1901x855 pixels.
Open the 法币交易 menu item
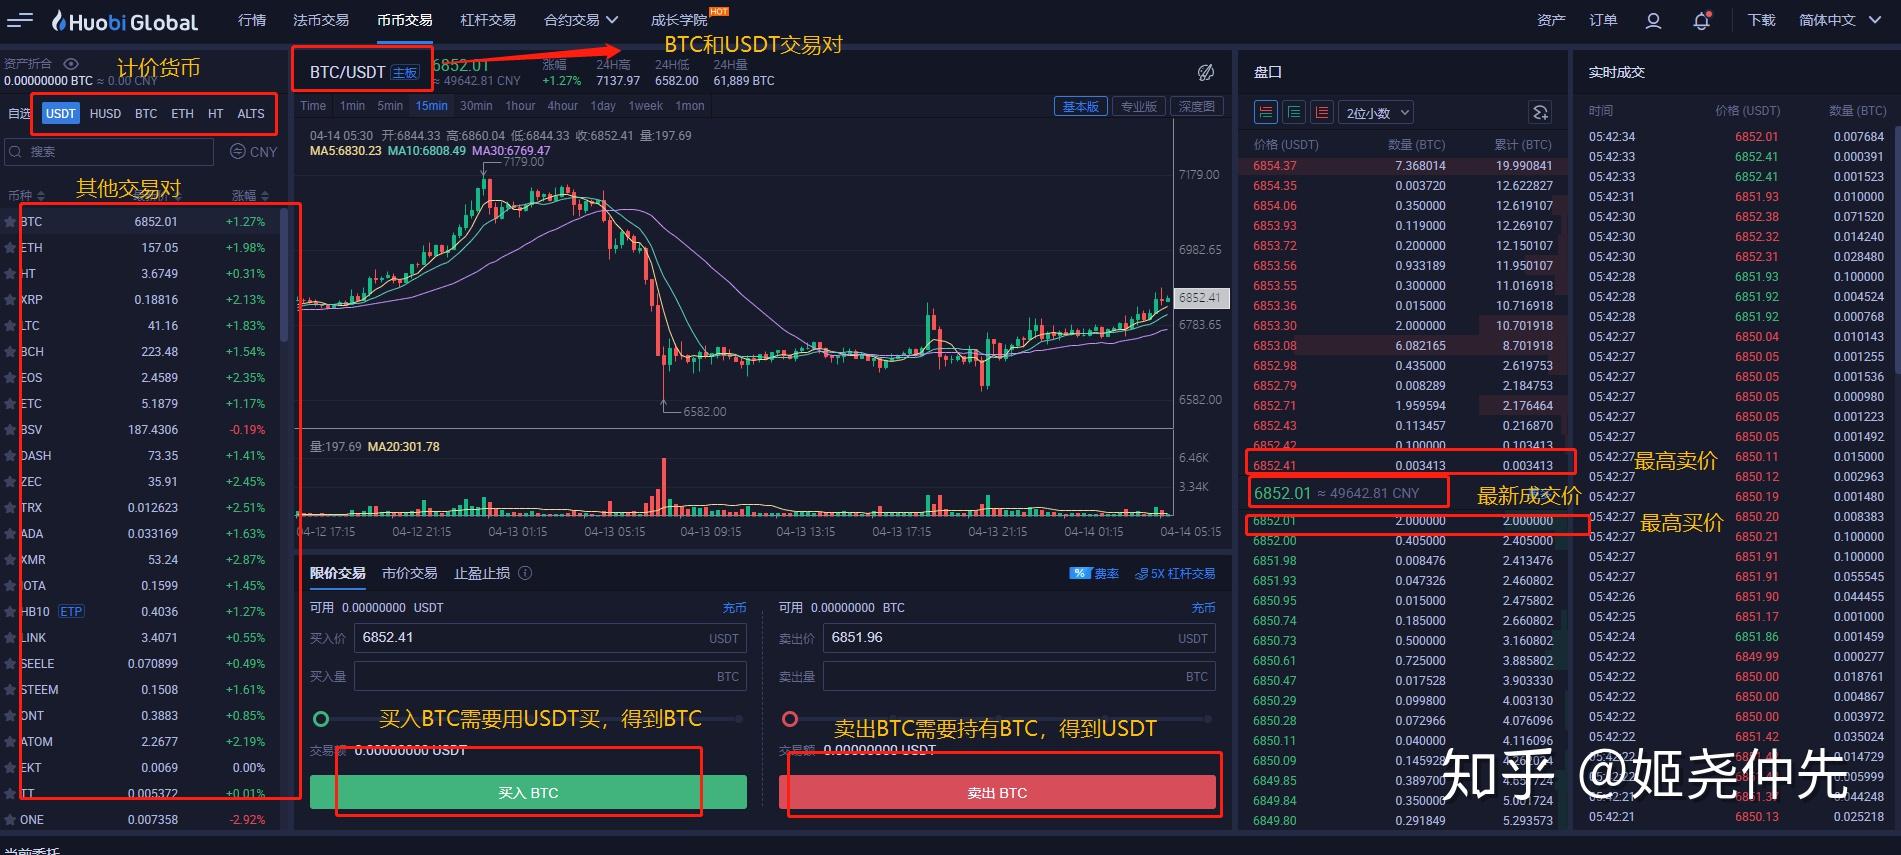point(321,20)
